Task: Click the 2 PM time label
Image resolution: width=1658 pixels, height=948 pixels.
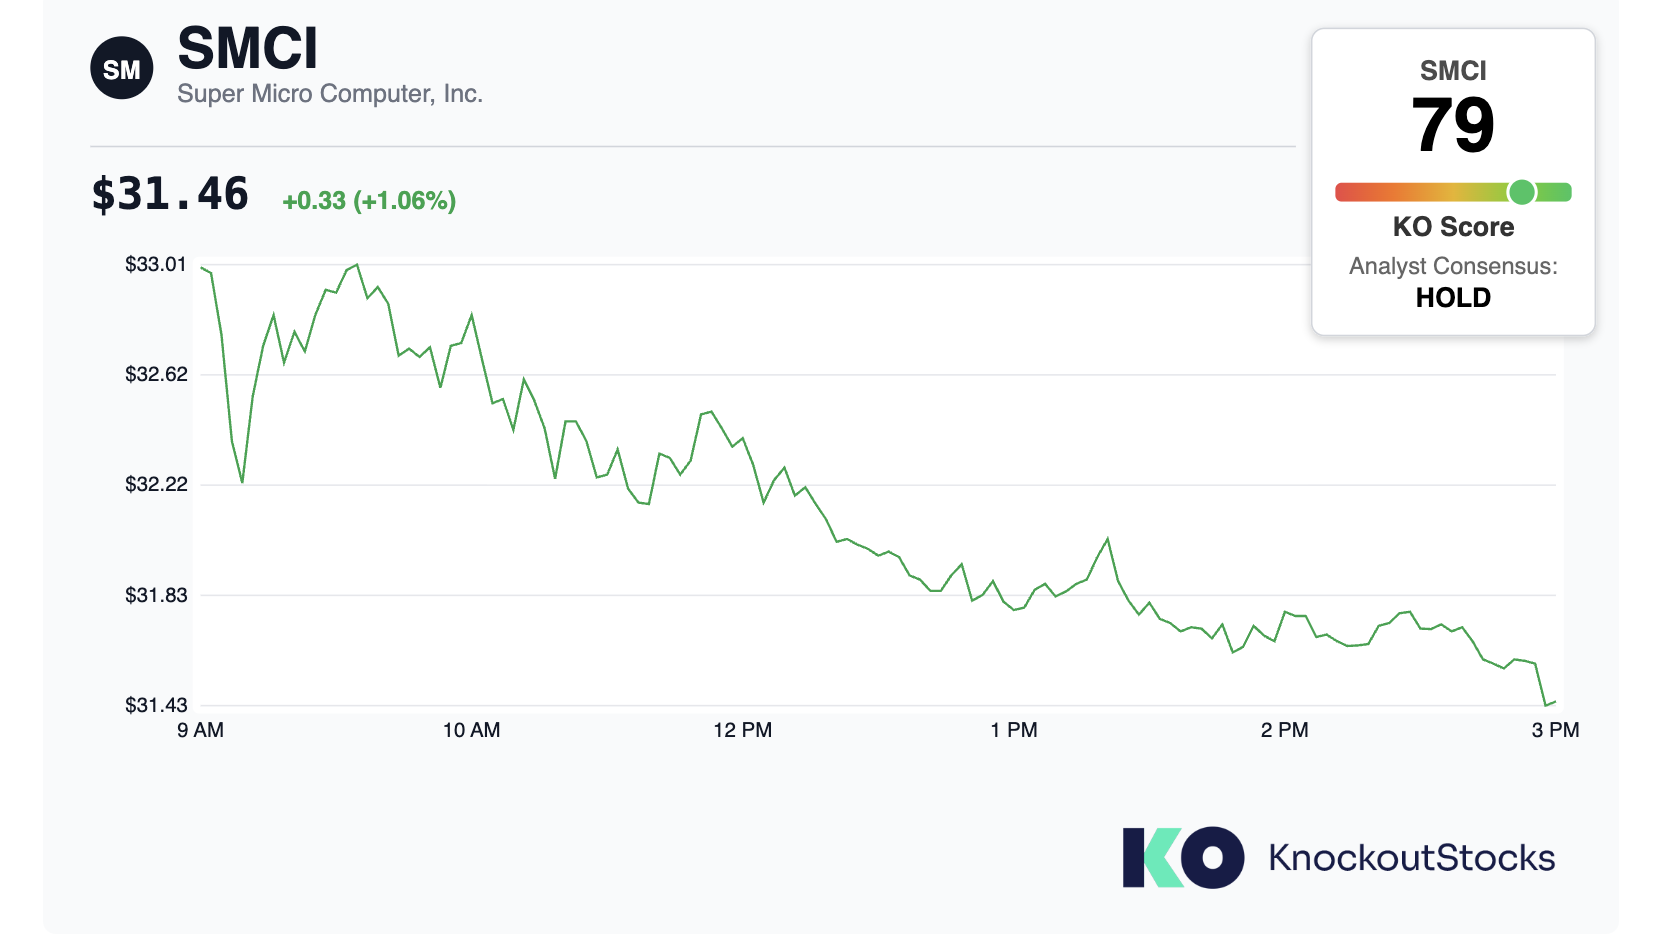Action: click(x=1285, y=730)
